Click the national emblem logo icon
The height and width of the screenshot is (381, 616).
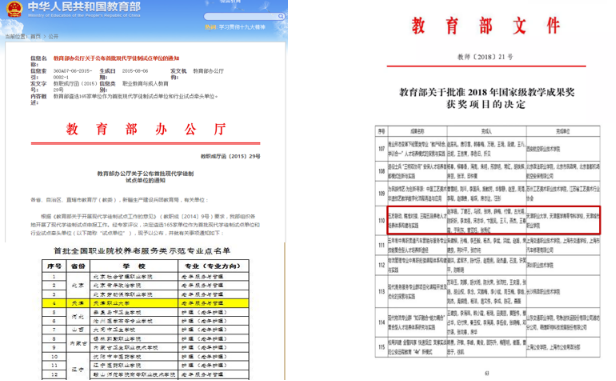pos(14,9)
